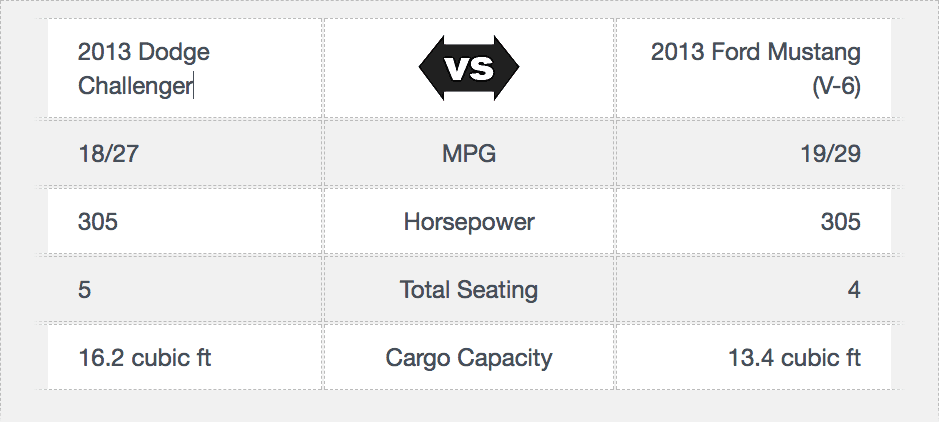Place cursor in the word Challenger
Screen dimensions: 941x424
tap(135, 86)
